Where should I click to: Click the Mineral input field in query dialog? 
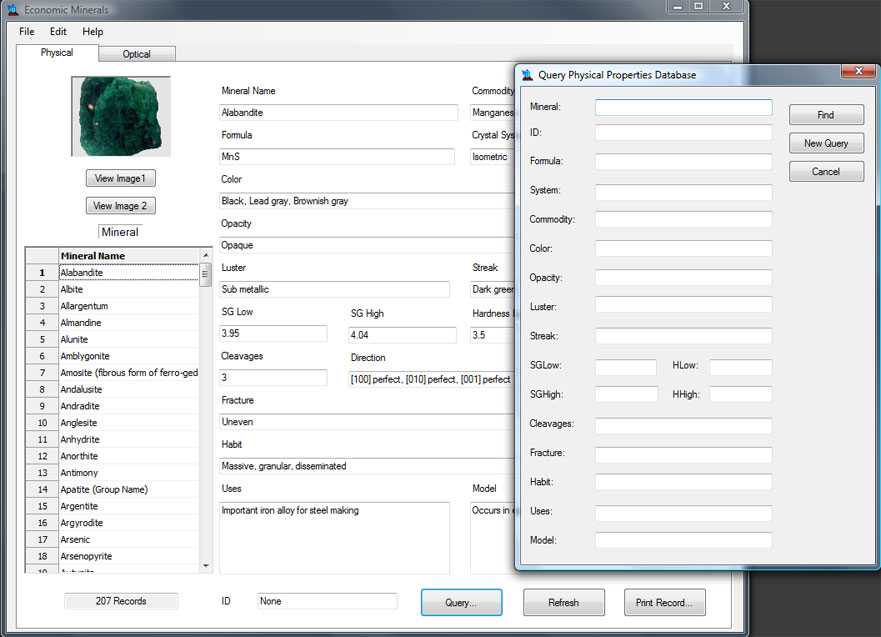coord(683,107)
